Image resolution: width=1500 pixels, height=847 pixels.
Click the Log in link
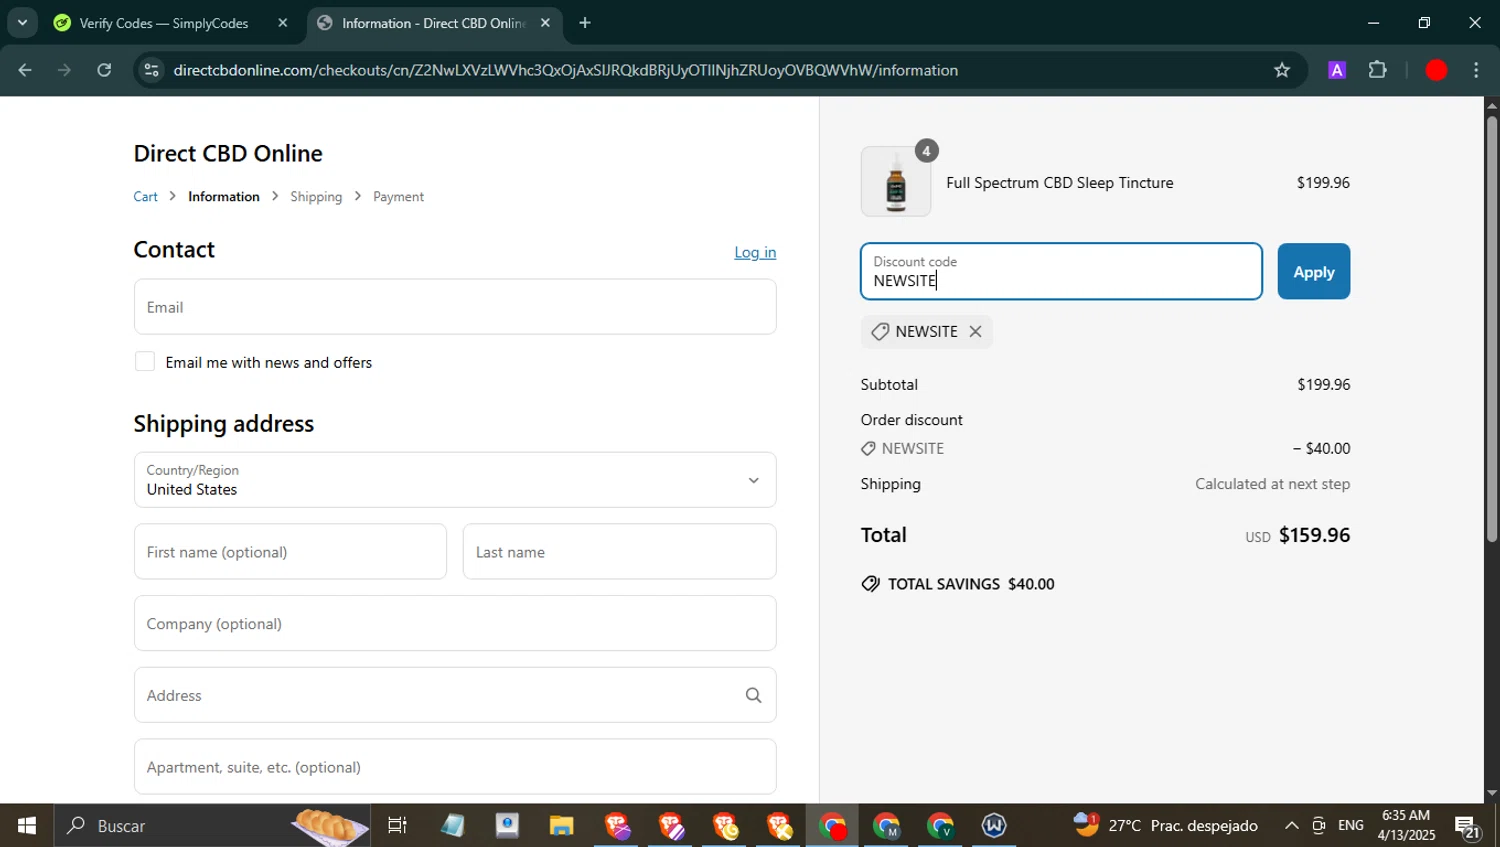(755, 252)
